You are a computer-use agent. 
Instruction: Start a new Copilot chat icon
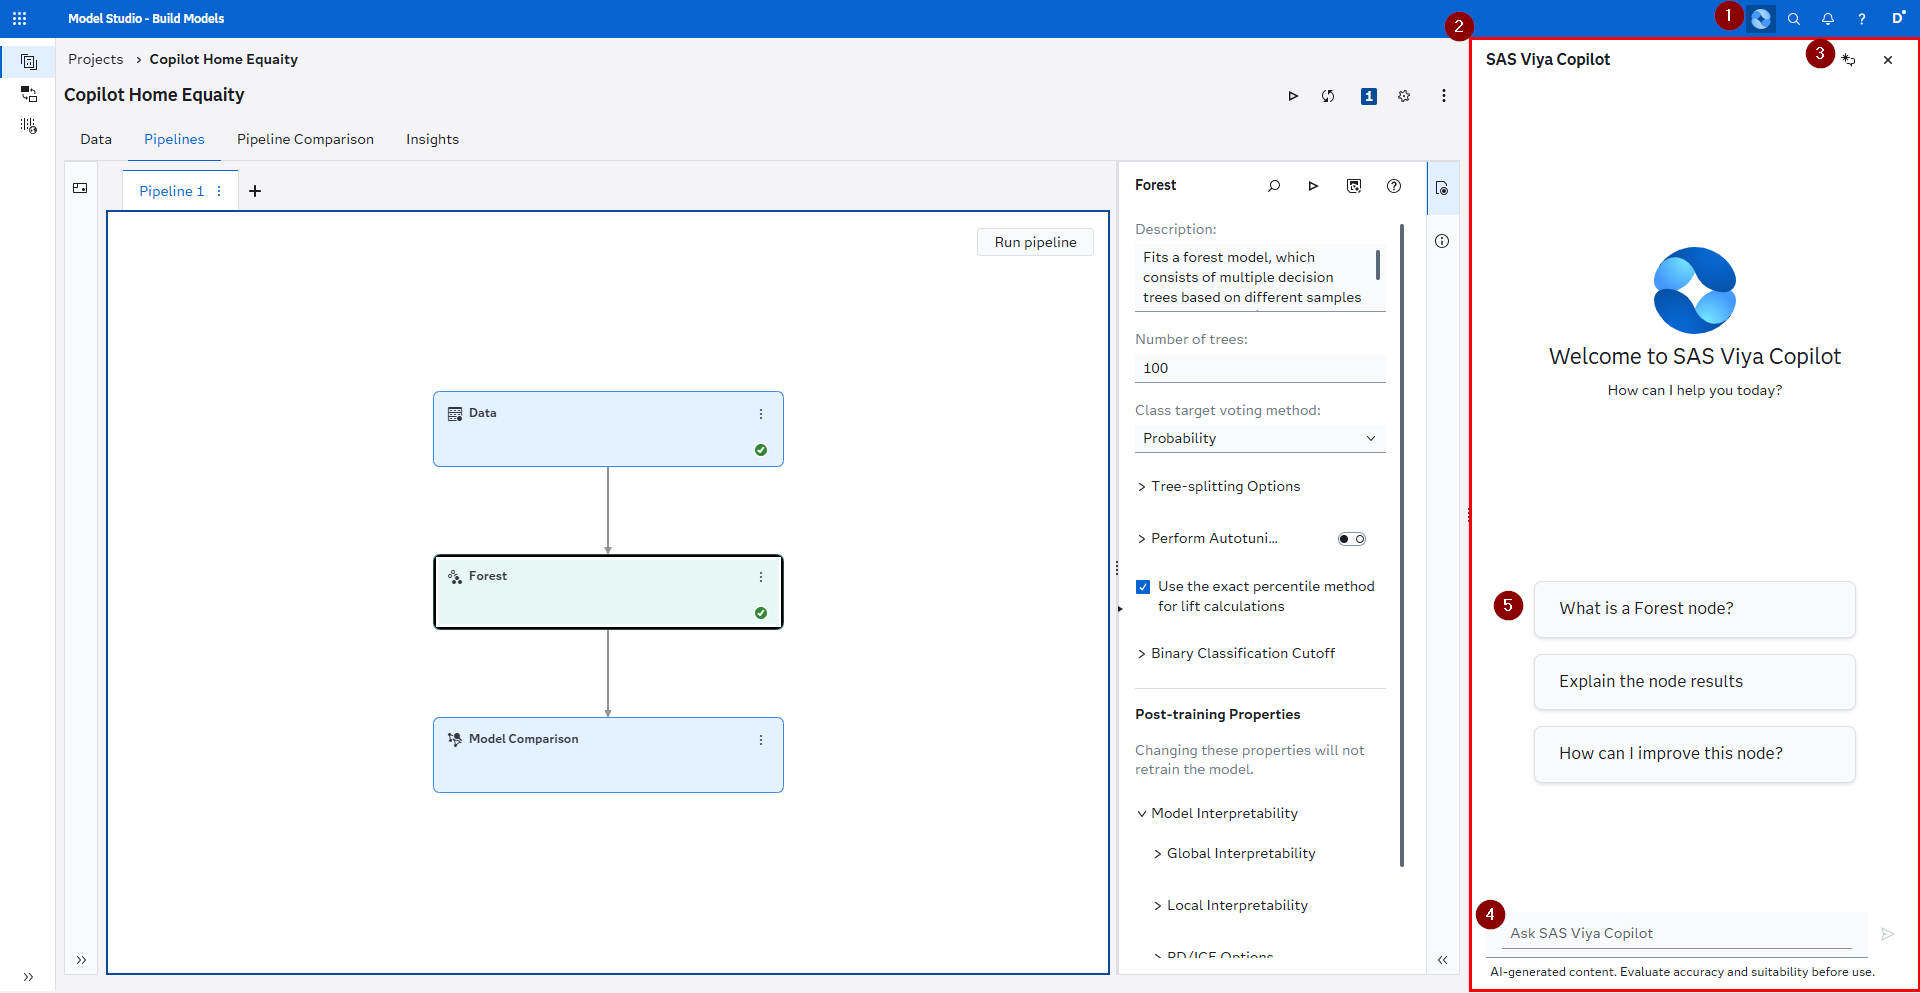click(x=1849, y=60)
